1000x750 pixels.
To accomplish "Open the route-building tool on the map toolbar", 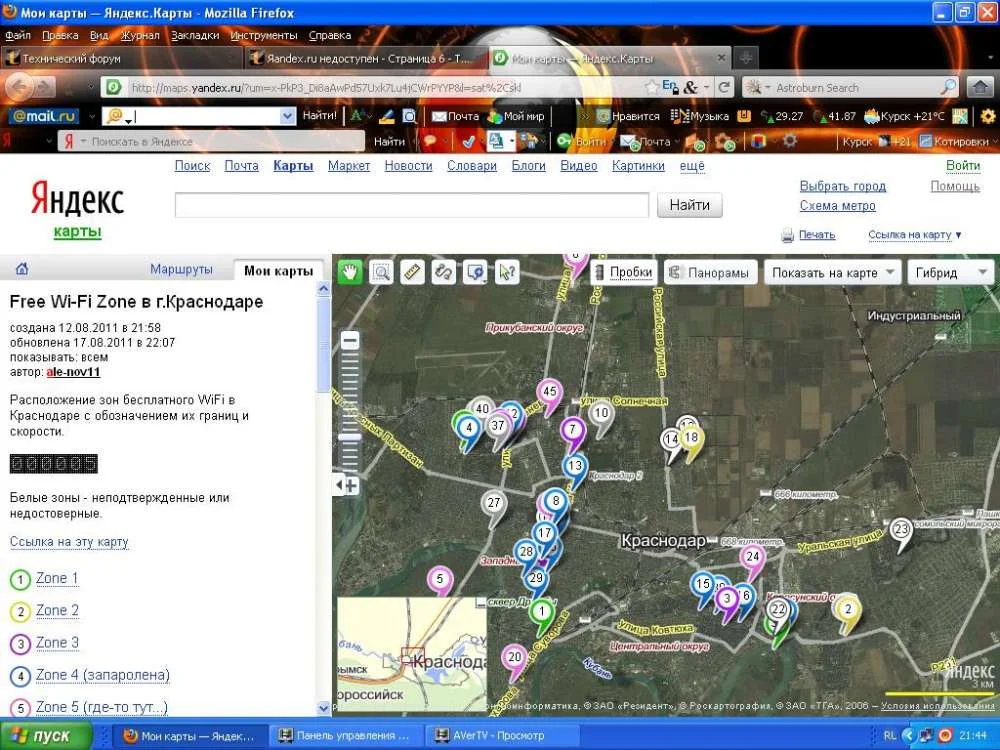I will pyautogui.click(x=444, y=272).
